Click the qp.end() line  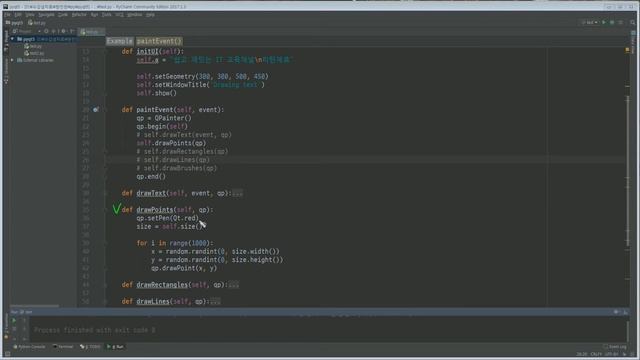151,177
